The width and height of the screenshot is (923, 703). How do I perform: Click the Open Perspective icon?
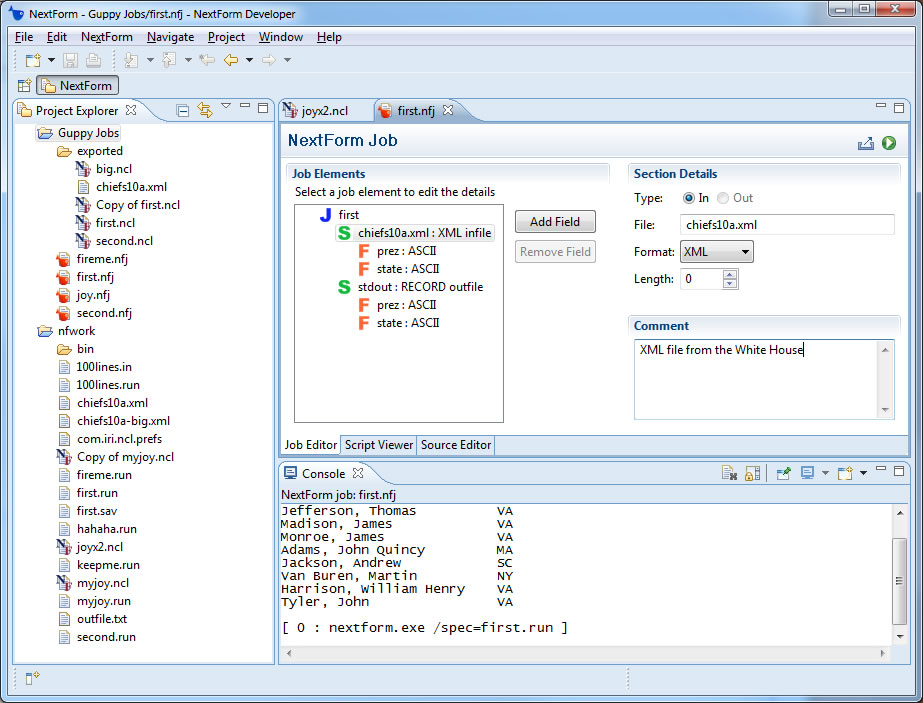[24, 86]
